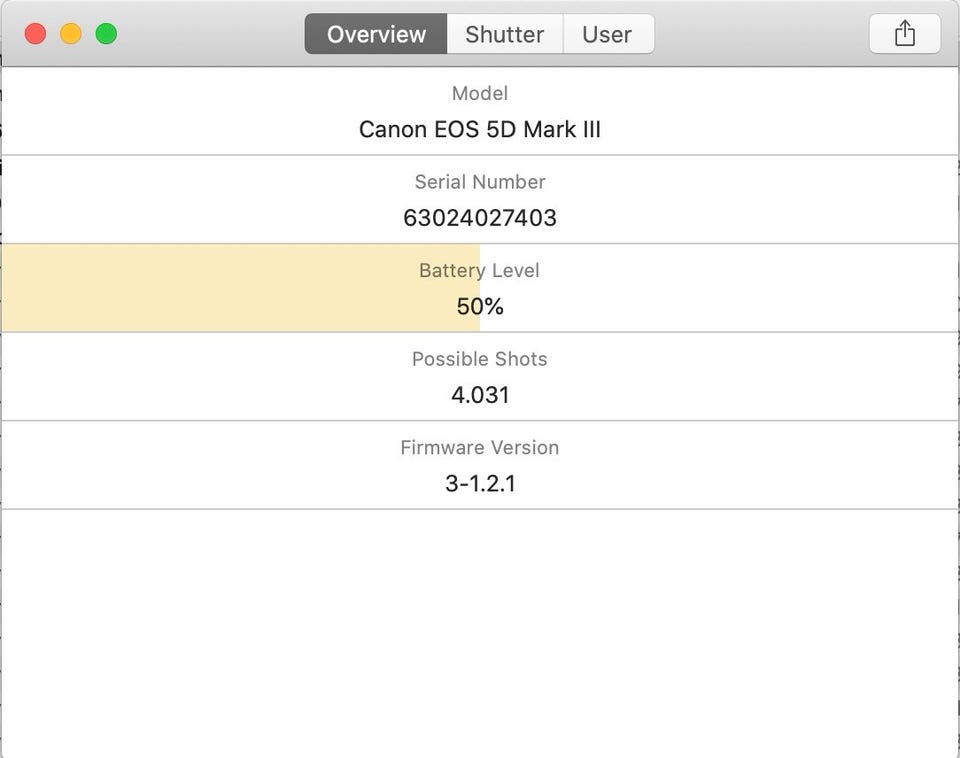Click the 50% battery value
This screenshot has width=960, height=758.
[480, 307]
